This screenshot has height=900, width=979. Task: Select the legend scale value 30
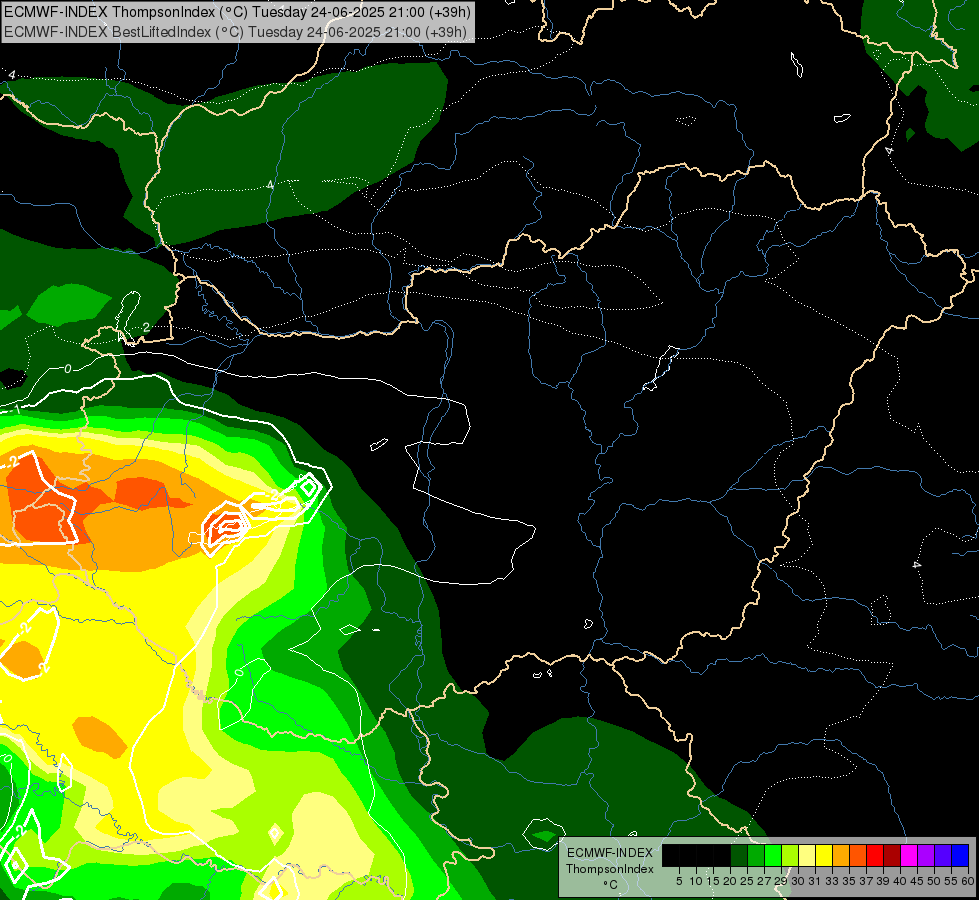click(x=799, y=881)
